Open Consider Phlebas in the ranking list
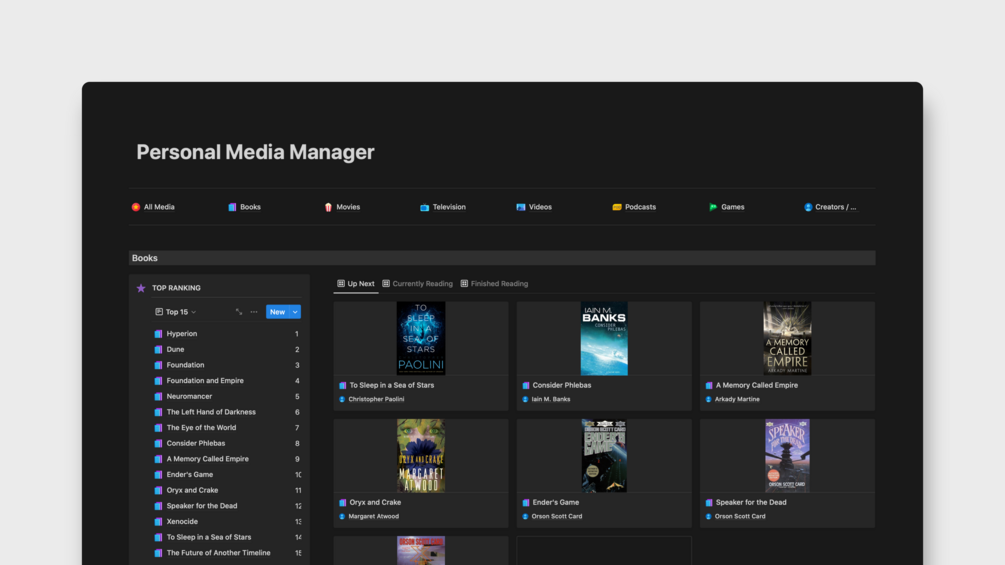The height and width of the screenshot is (565, 1005). 227,443
